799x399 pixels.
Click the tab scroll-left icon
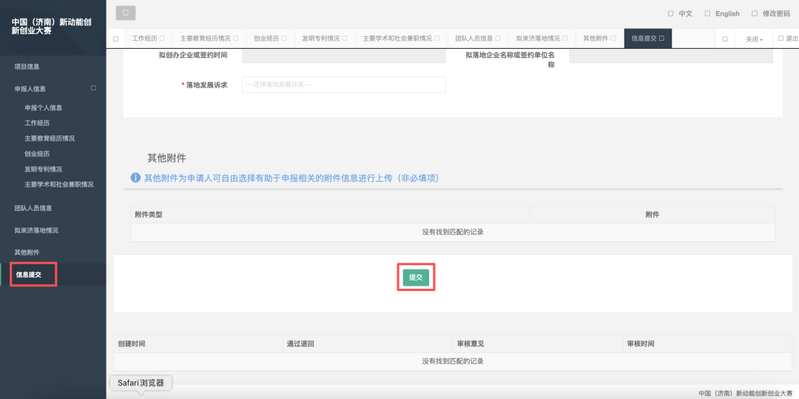[x=116, y=39]
